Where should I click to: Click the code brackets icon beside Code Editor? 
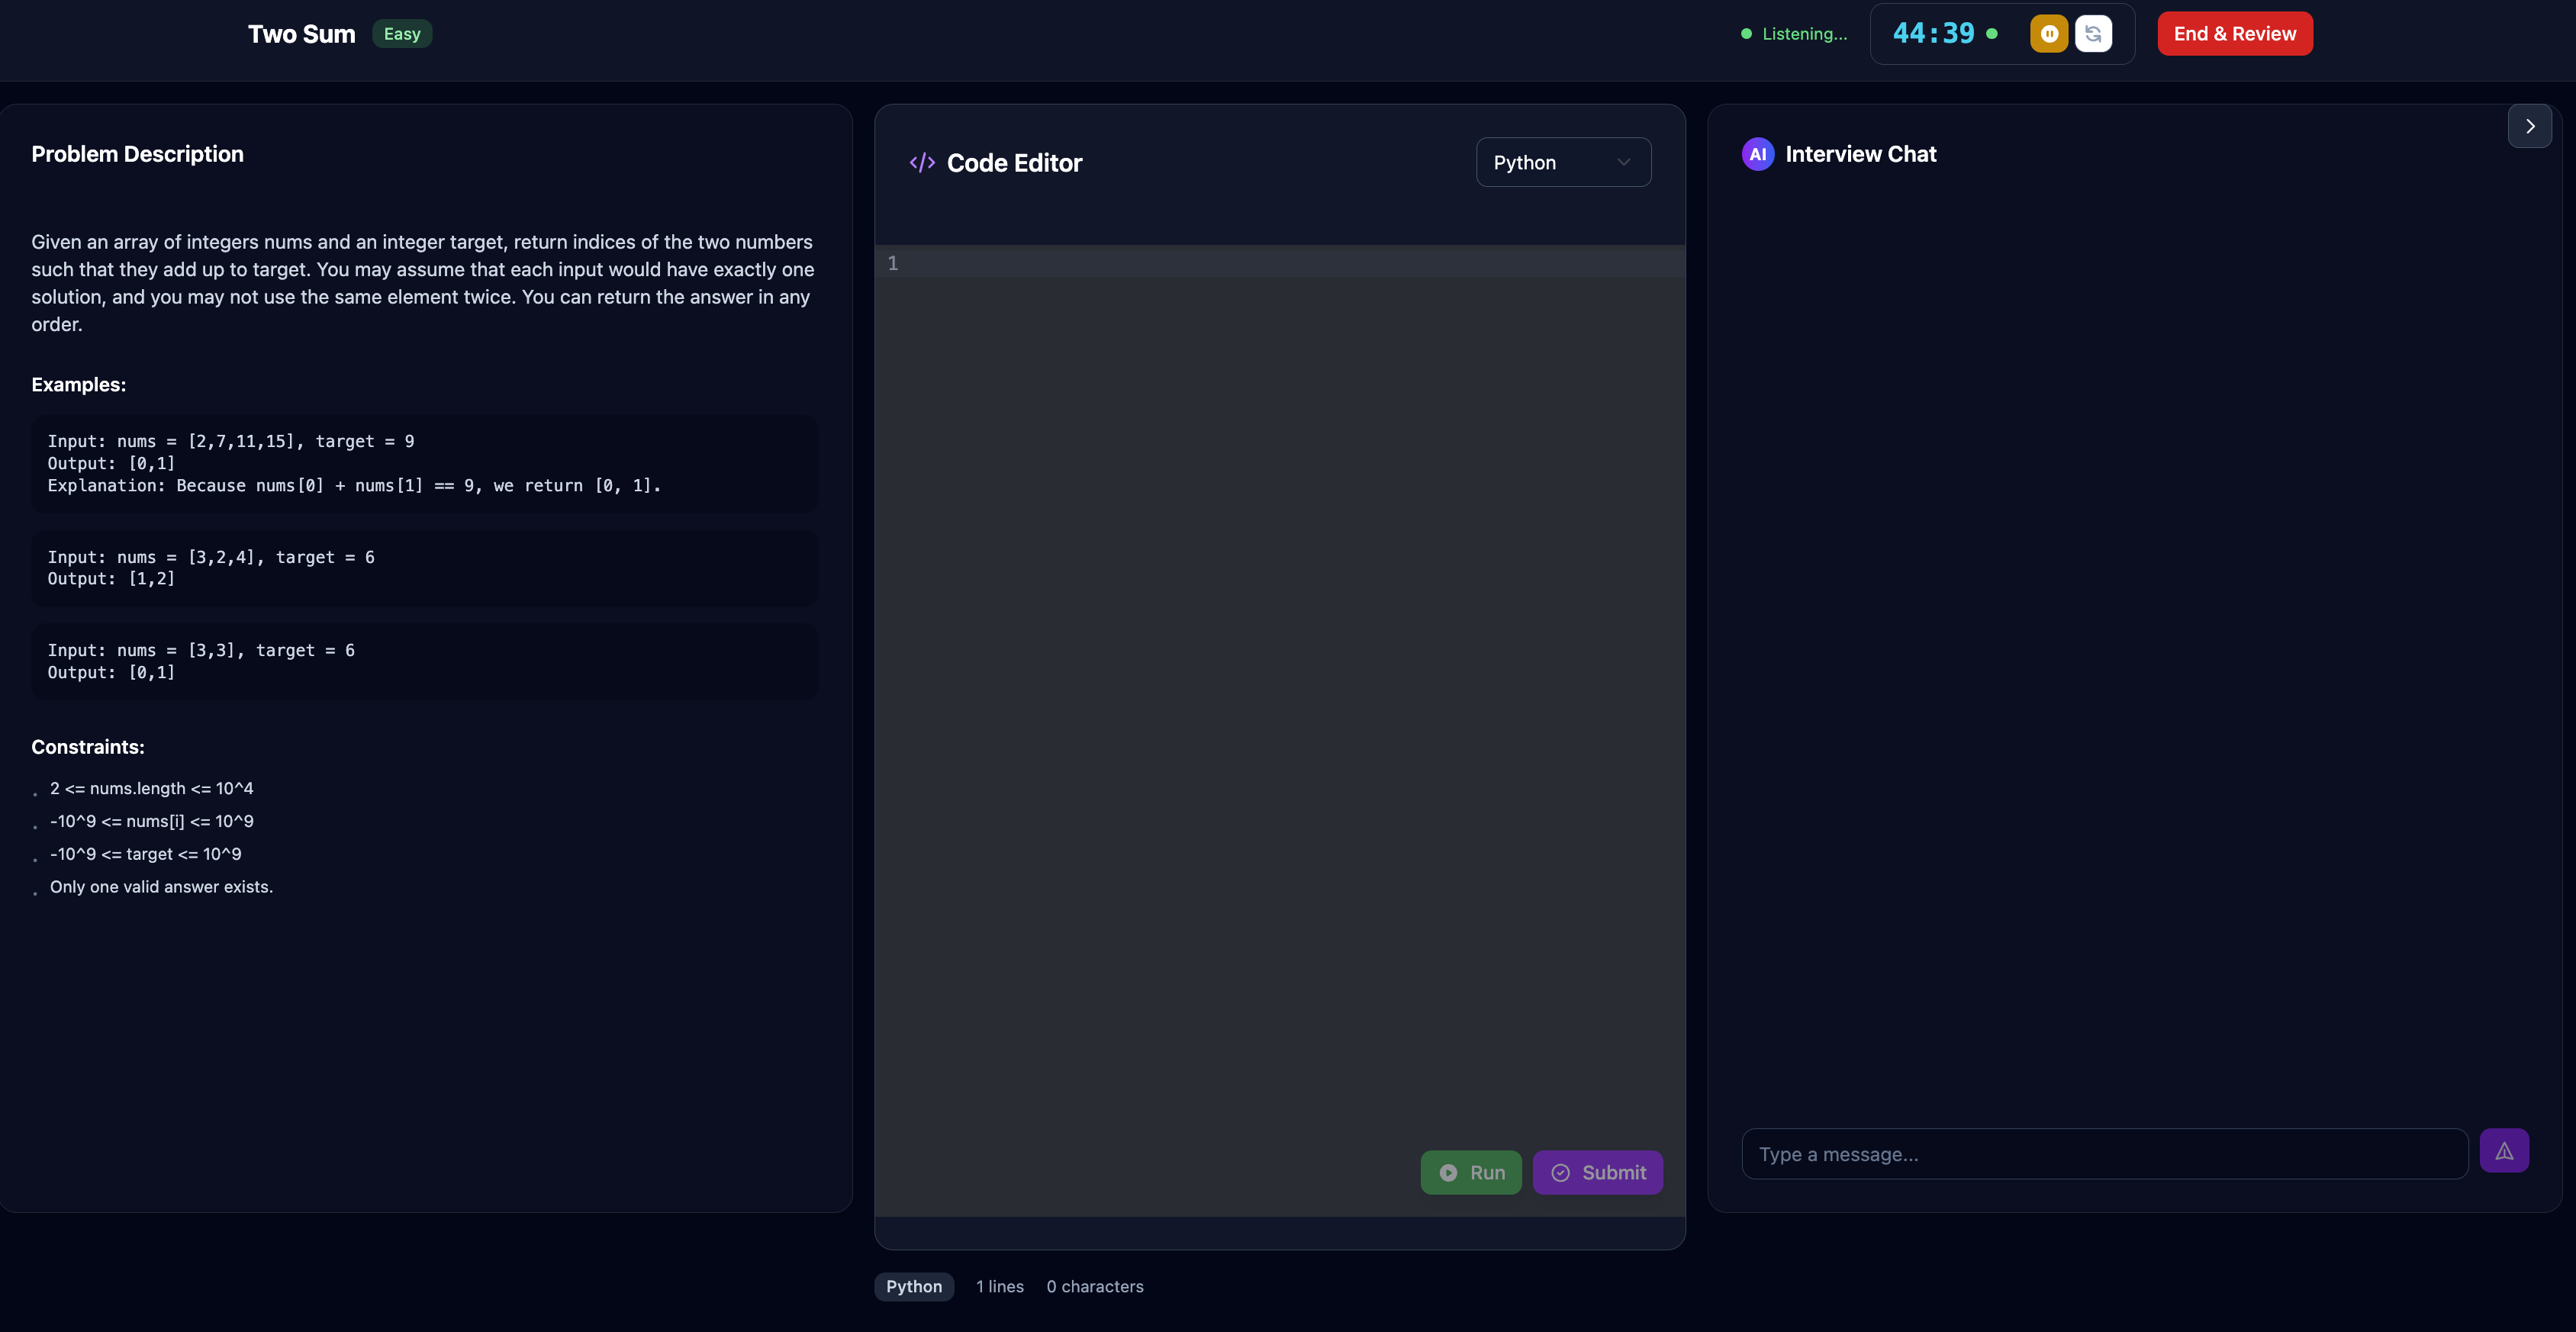point(922,163)
